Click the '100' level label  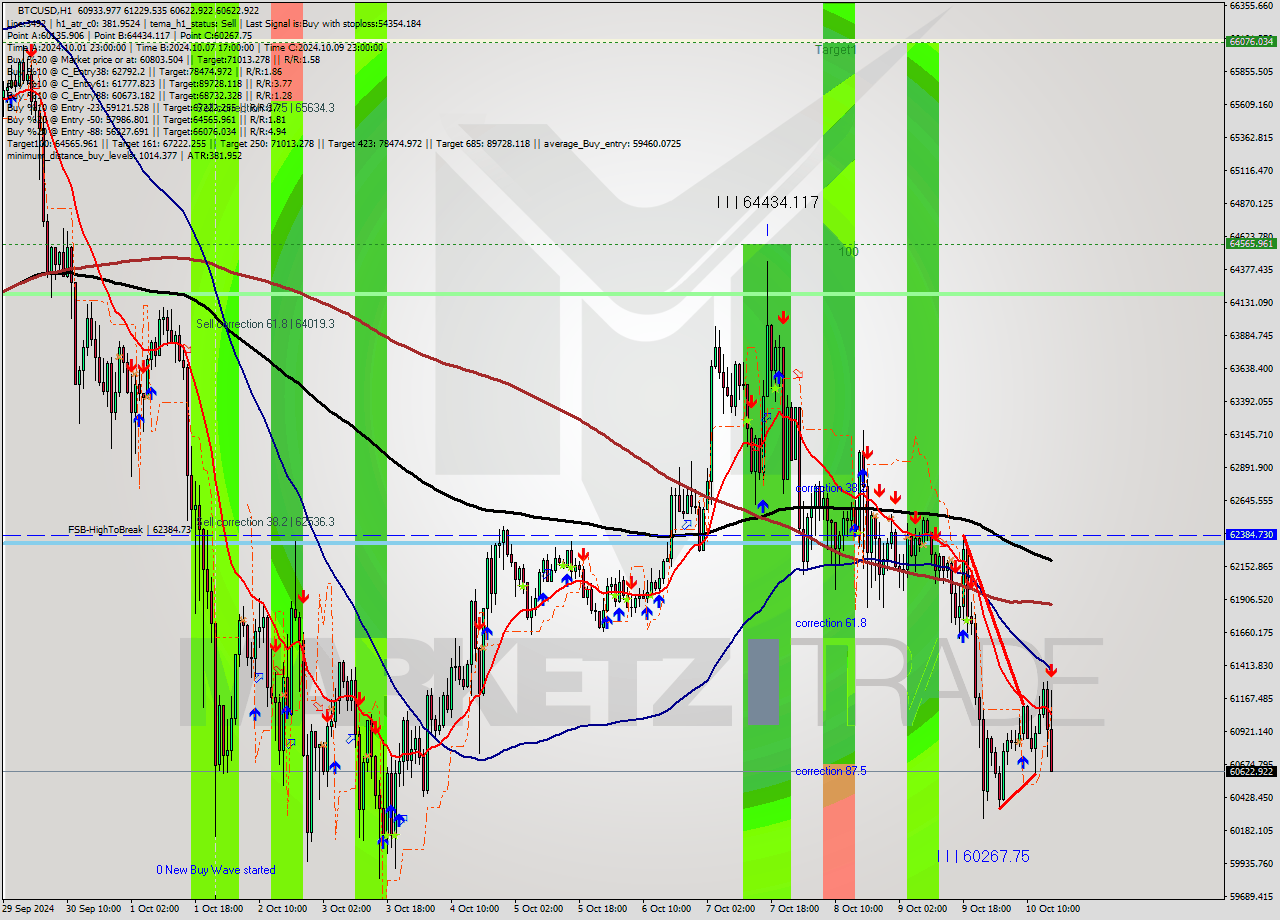click(848, 252)
